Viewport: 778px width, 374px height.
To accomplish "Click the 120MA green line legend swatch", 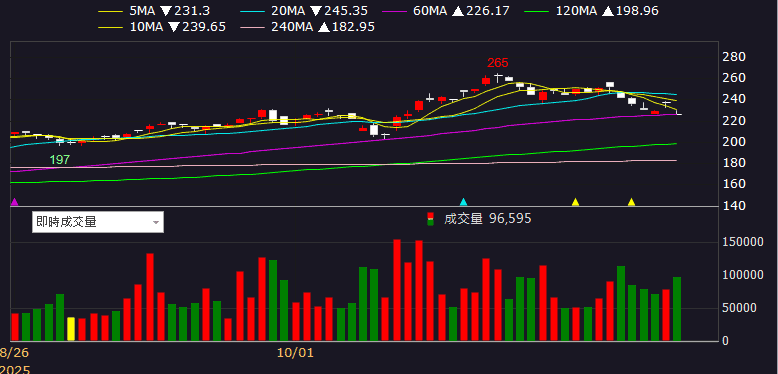I will (x=537, y=11).
